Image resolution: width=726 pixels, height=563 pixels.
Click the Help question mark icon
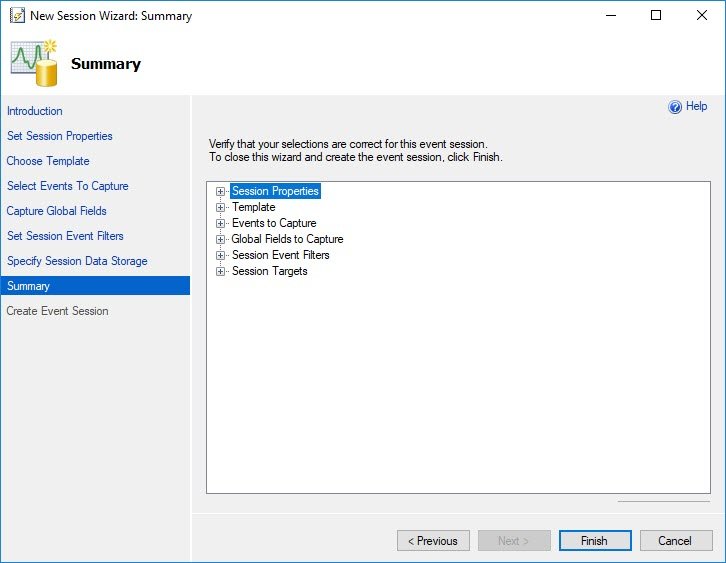[x=675, y=107]
